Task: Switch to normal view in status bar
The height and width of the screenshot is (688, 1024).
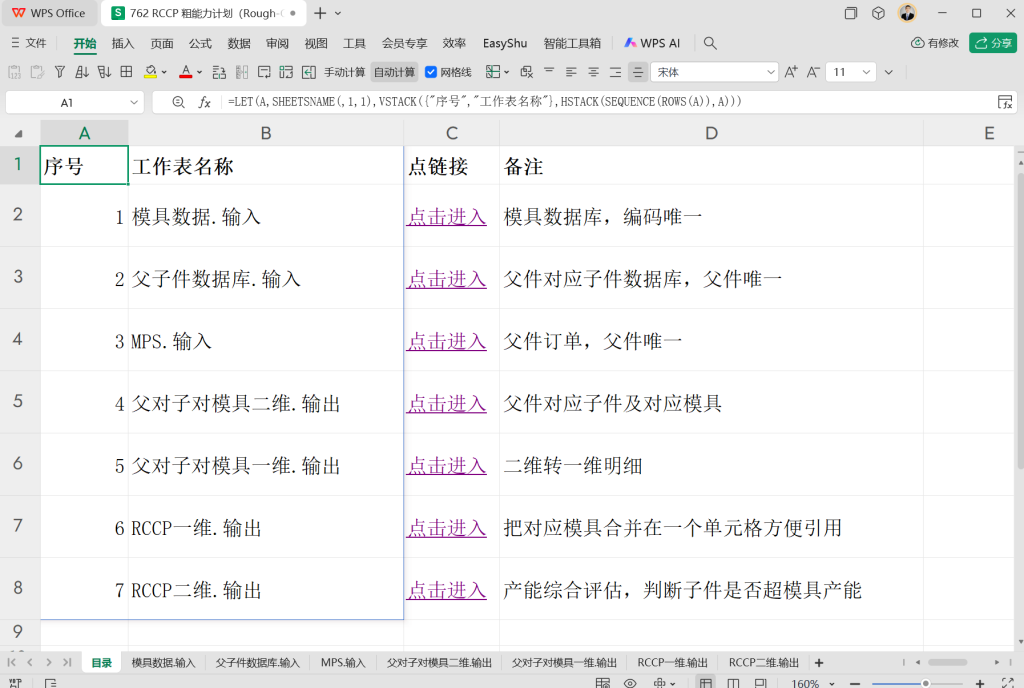Action: pos(705,683)
